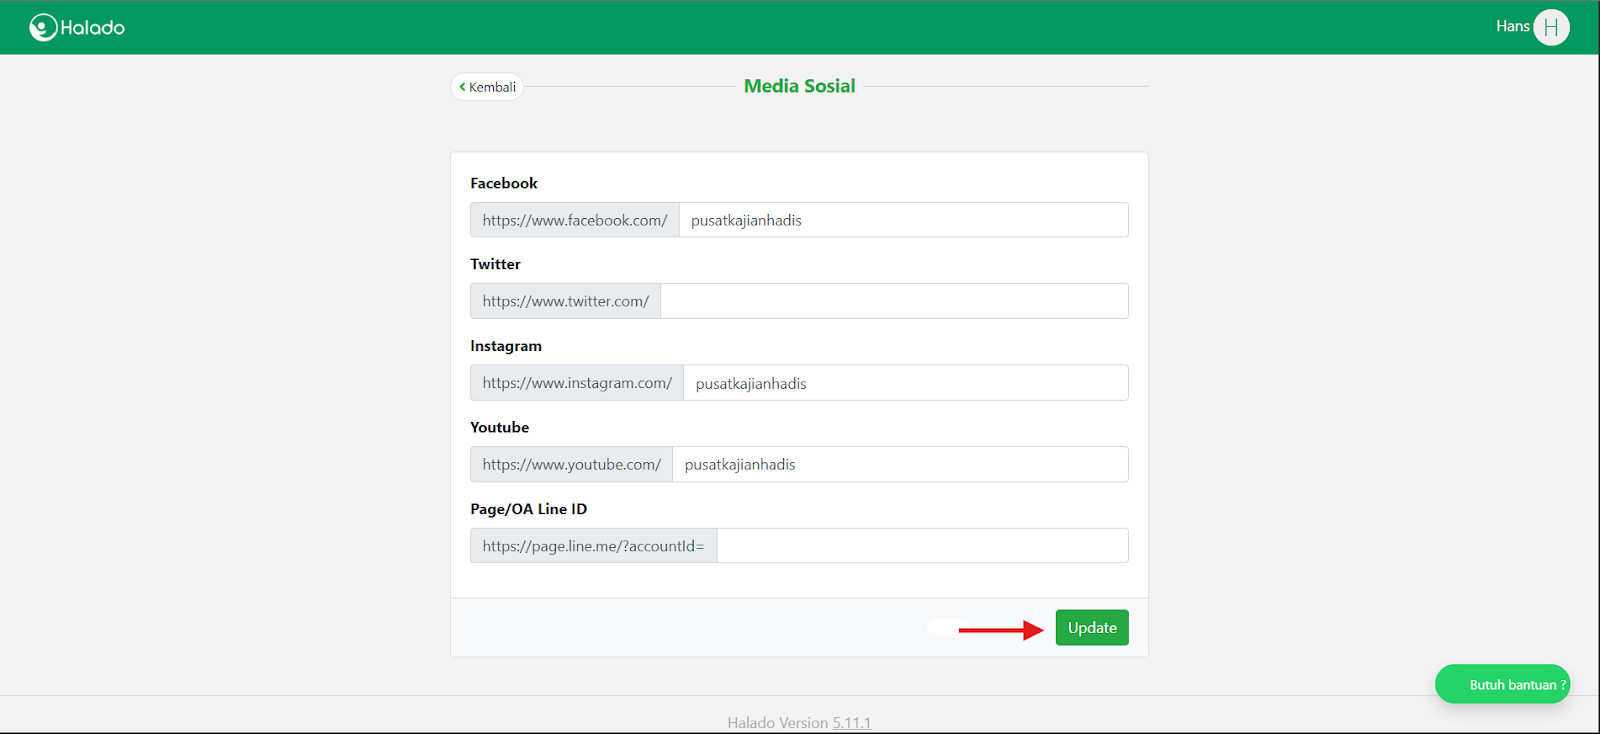Open the Butuh bantuan help chat

(1502, 685)
